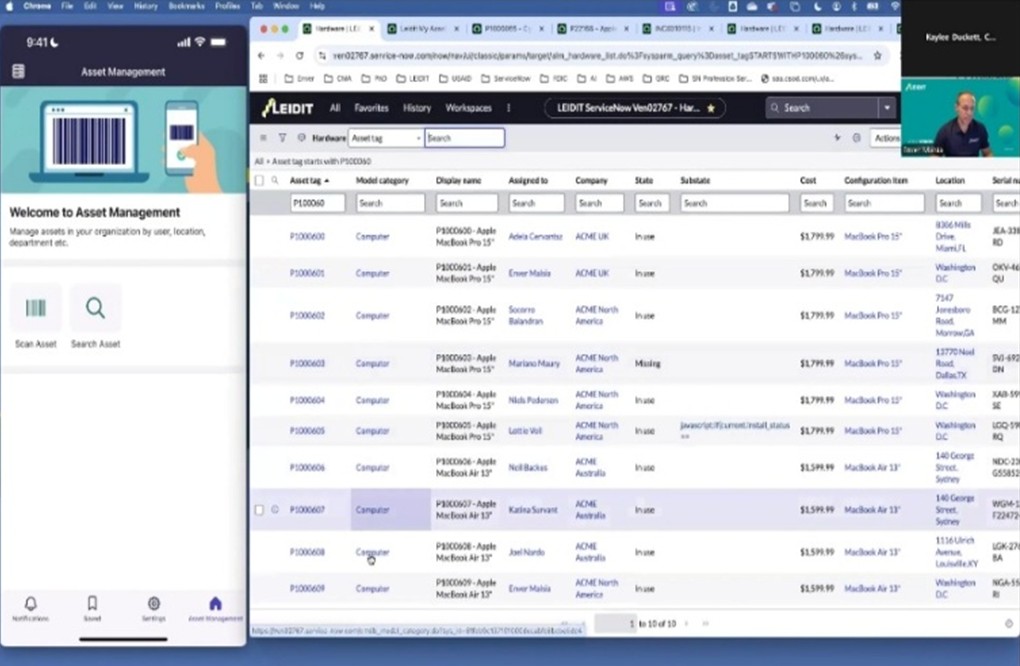Click the favorite star in the title pill
The image size is (1020, 666).
click(711, 108)
